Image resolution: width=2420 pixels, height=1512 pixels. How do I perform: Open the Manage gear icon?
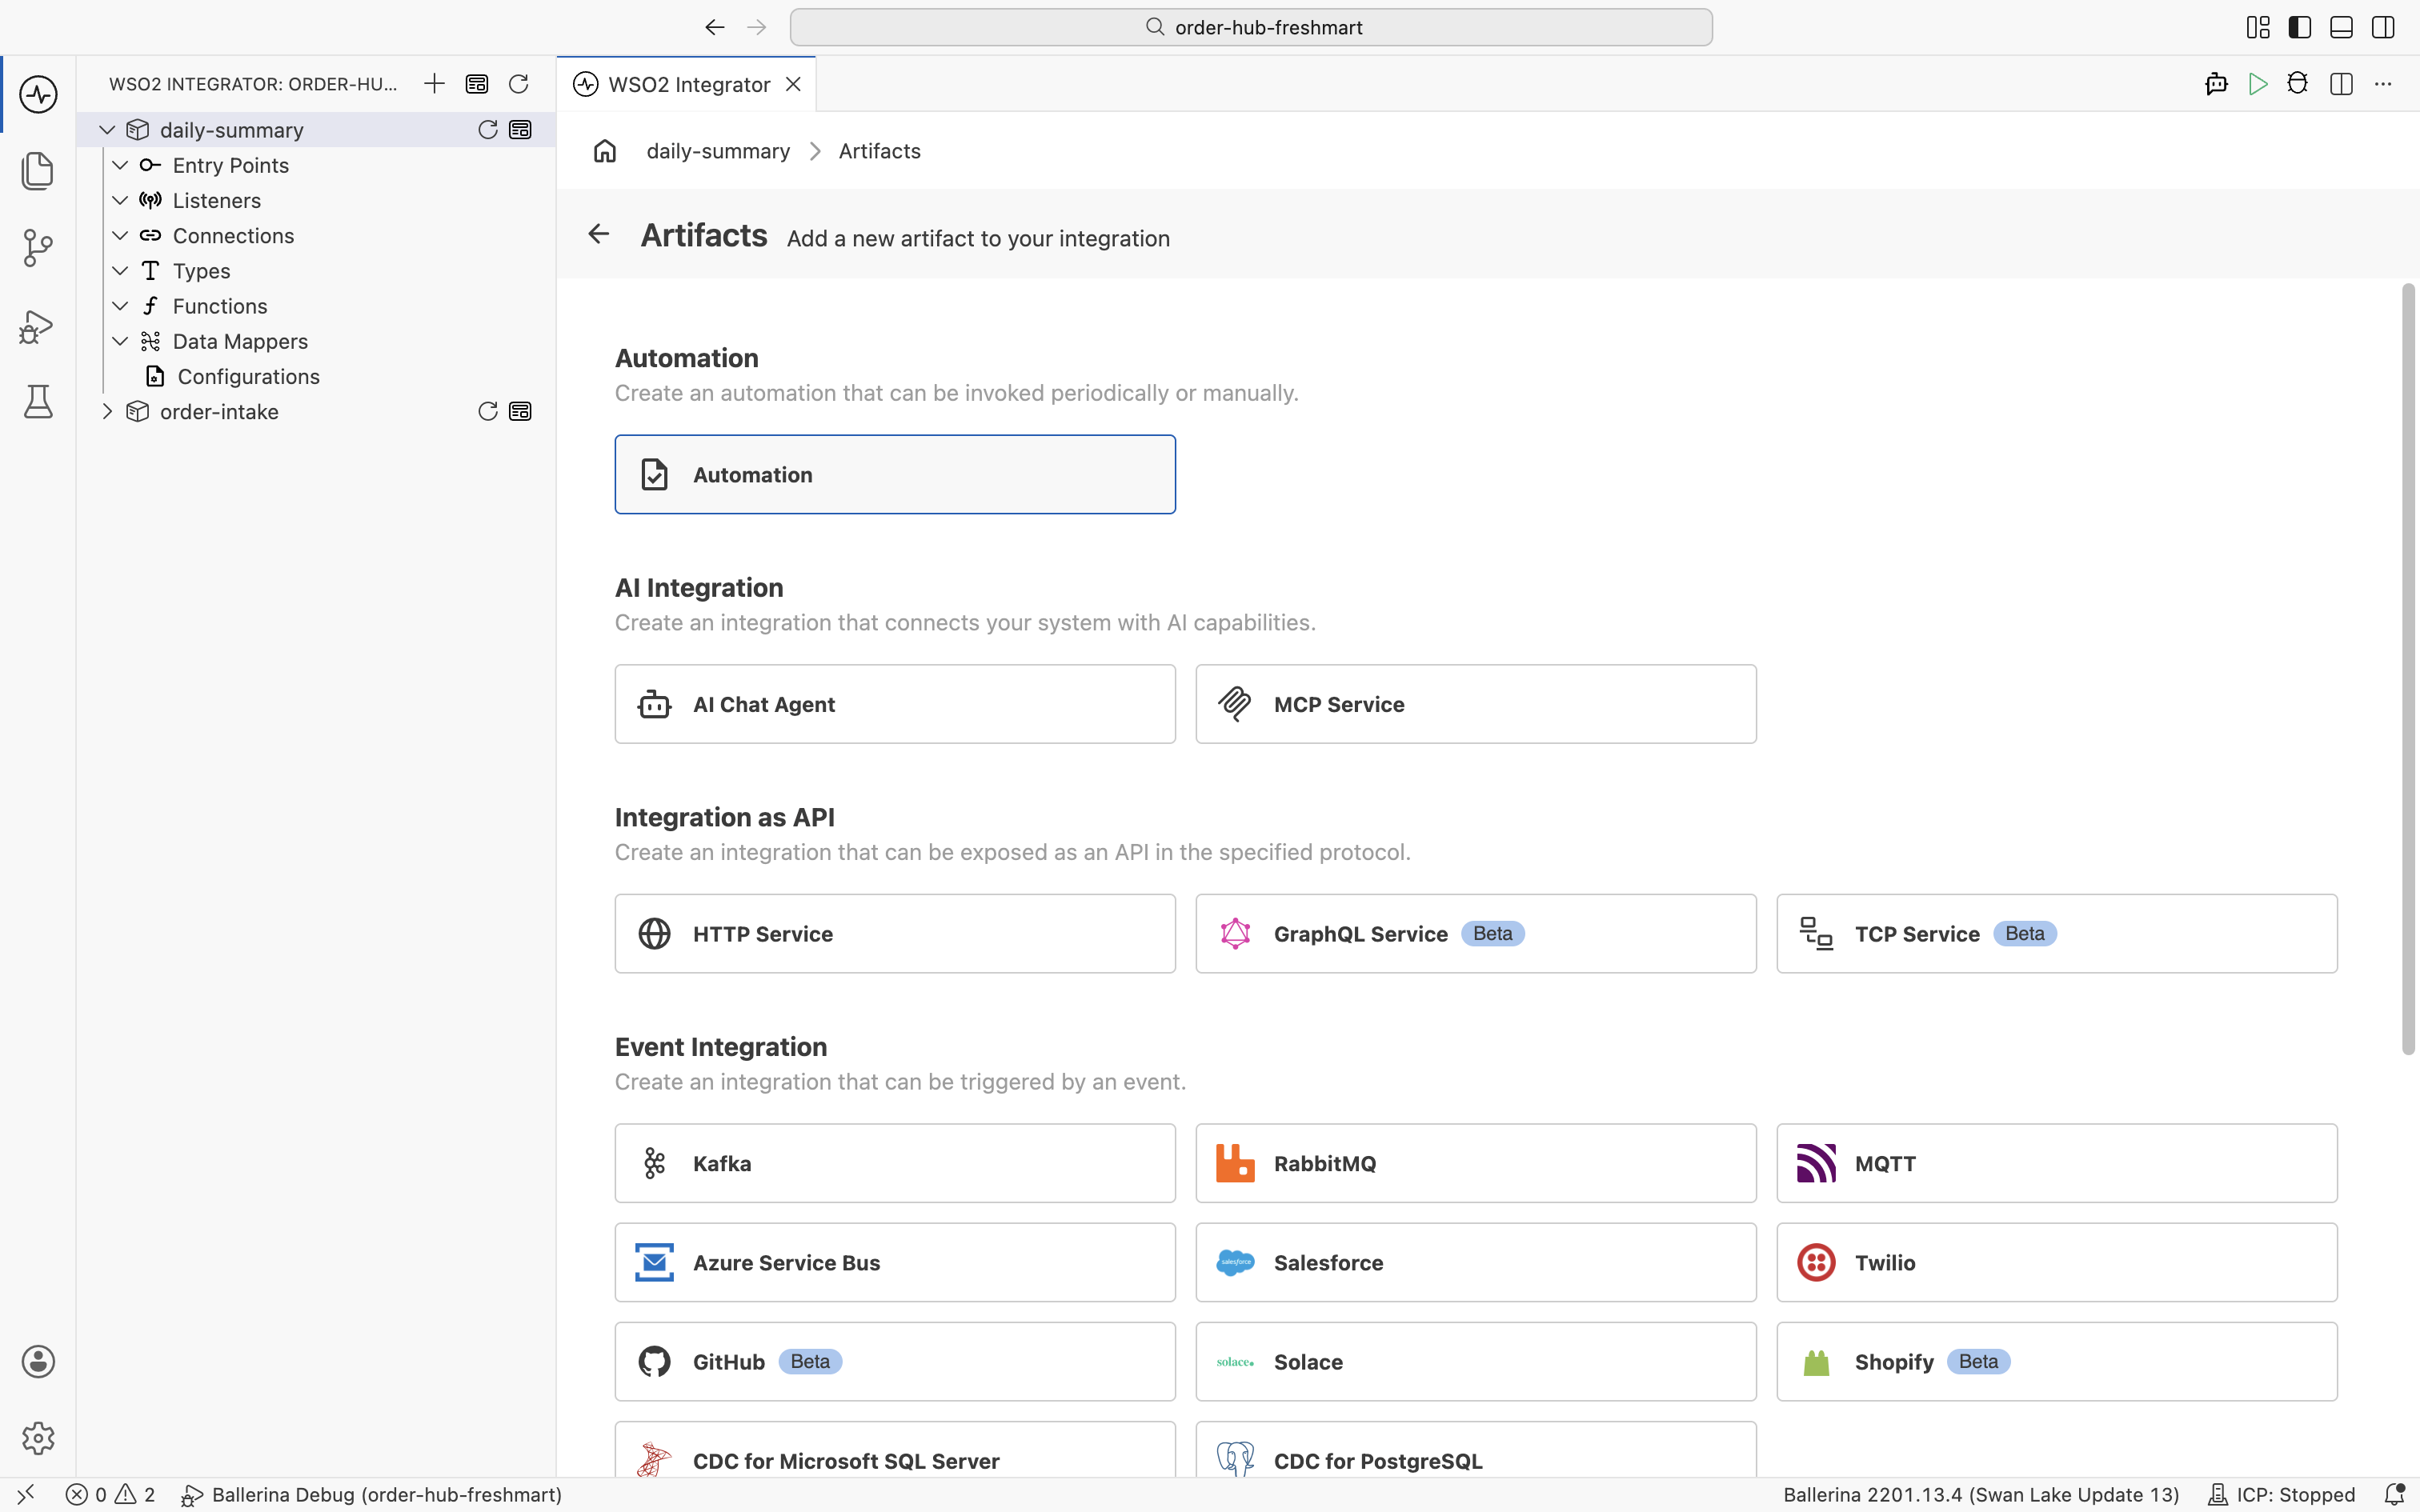(x=38, y=1438)
